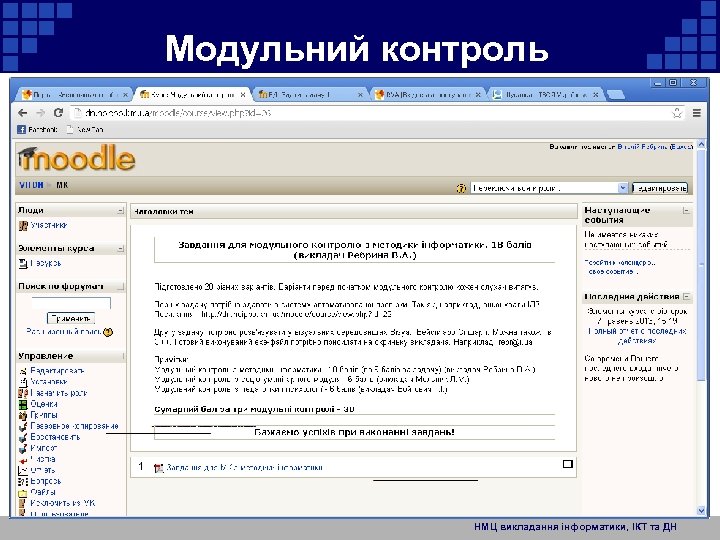Click the browser forward arrow
Viewport: 720px width, 540px height.
coord(40,112)
